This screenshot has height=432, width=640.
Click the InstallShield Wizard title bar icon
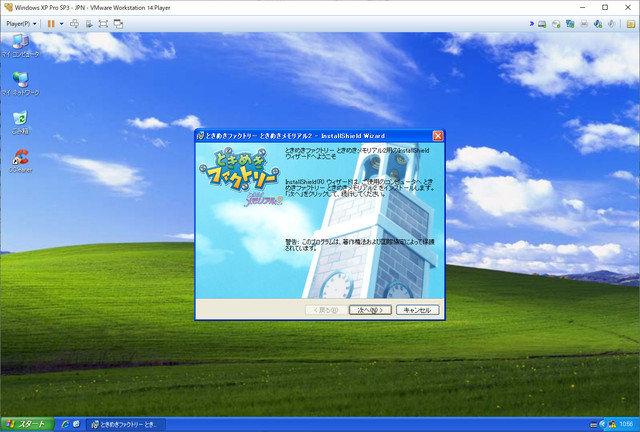coord(200,136)
